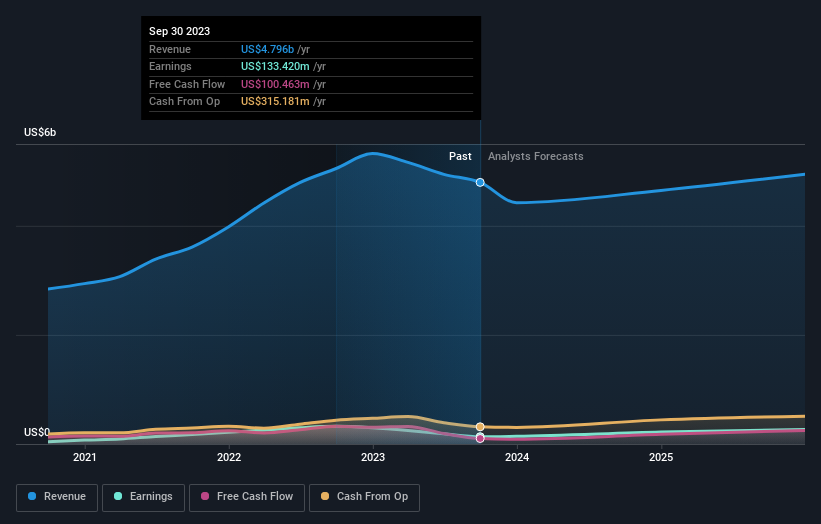Click the Revenue row label in tooltip
Image resolution: width=821 pixels, height=524 pixels.
pyautogui.click(x=170, y=49)
